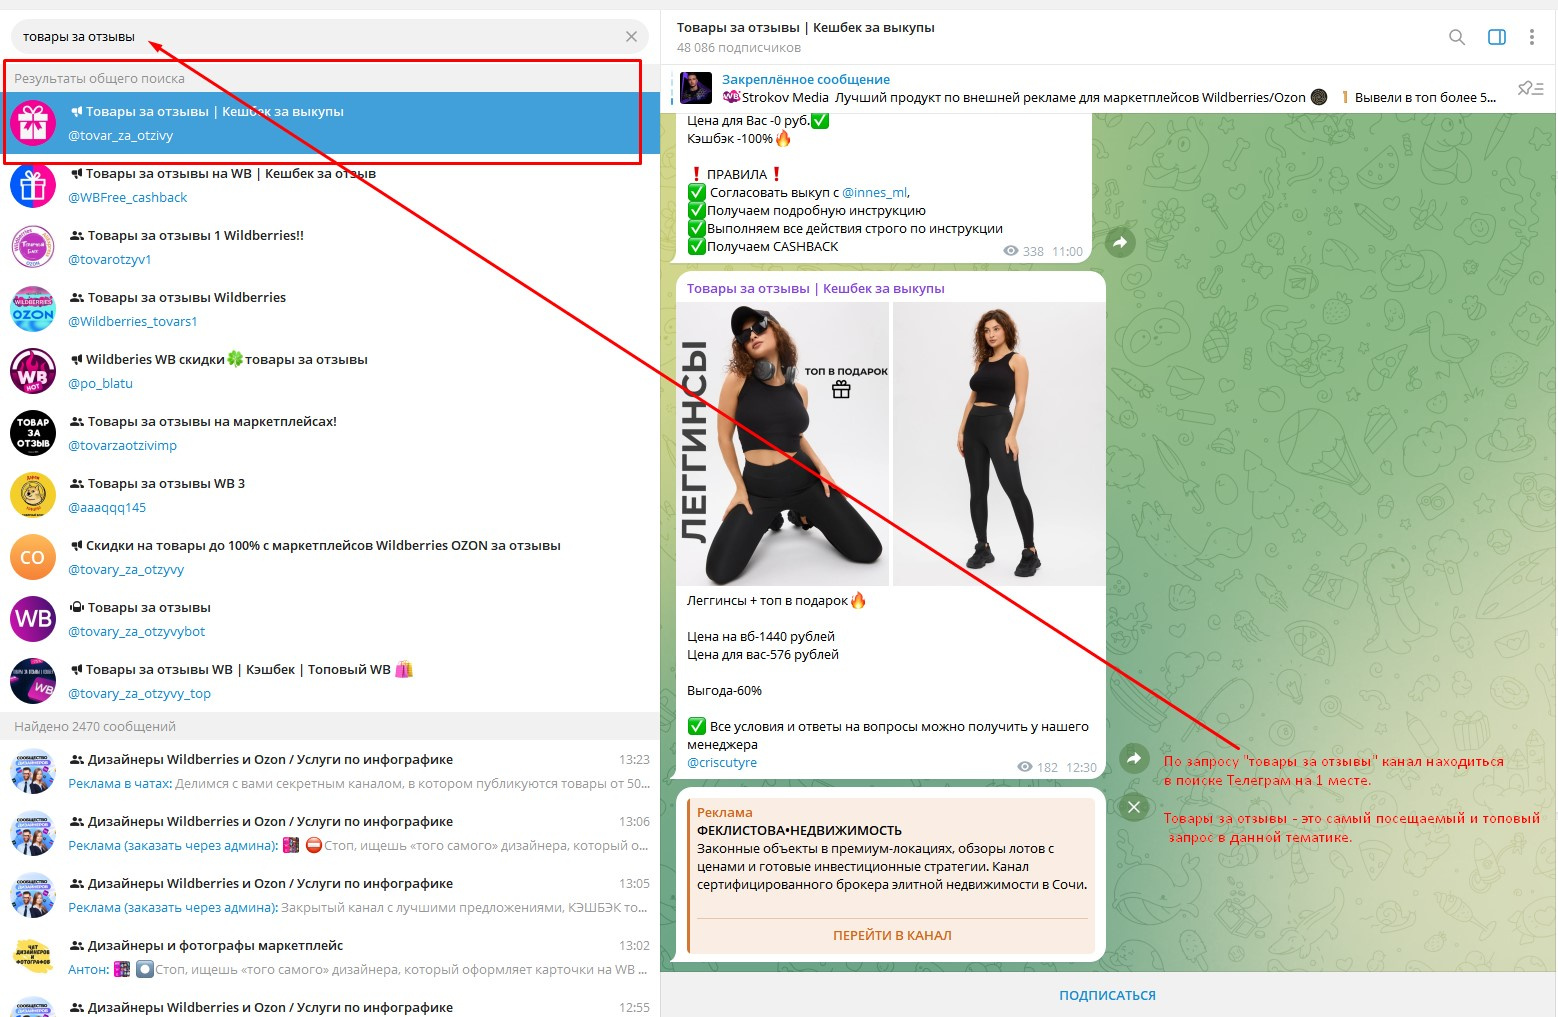Click 'ПЕРЕЙТИ В КАНАЛ' ad button

click(x=892, y=936)
